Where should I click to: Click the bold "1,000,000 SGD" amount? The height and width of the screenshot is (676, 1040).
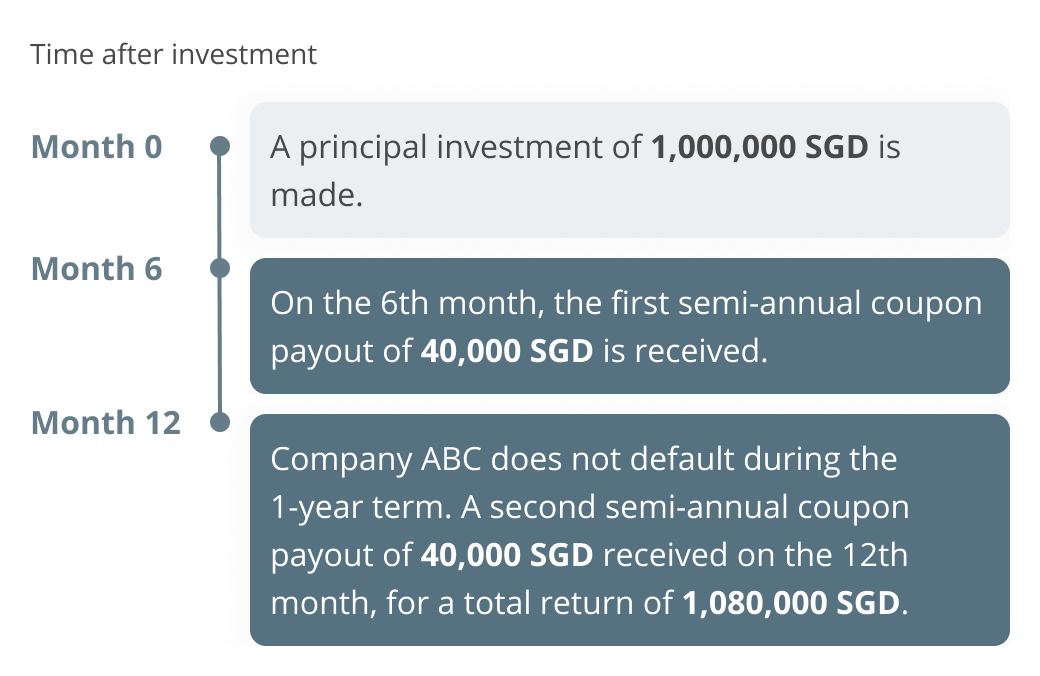pyautogui.click(x=760, y=148)
